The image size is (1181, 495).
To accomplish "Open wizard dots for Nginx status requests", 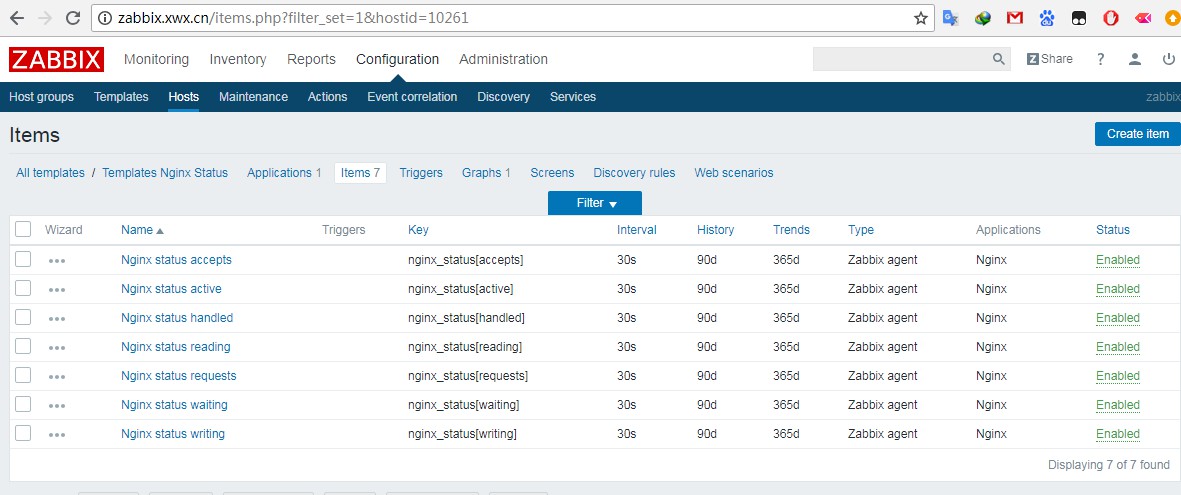I will pos(57,377).
